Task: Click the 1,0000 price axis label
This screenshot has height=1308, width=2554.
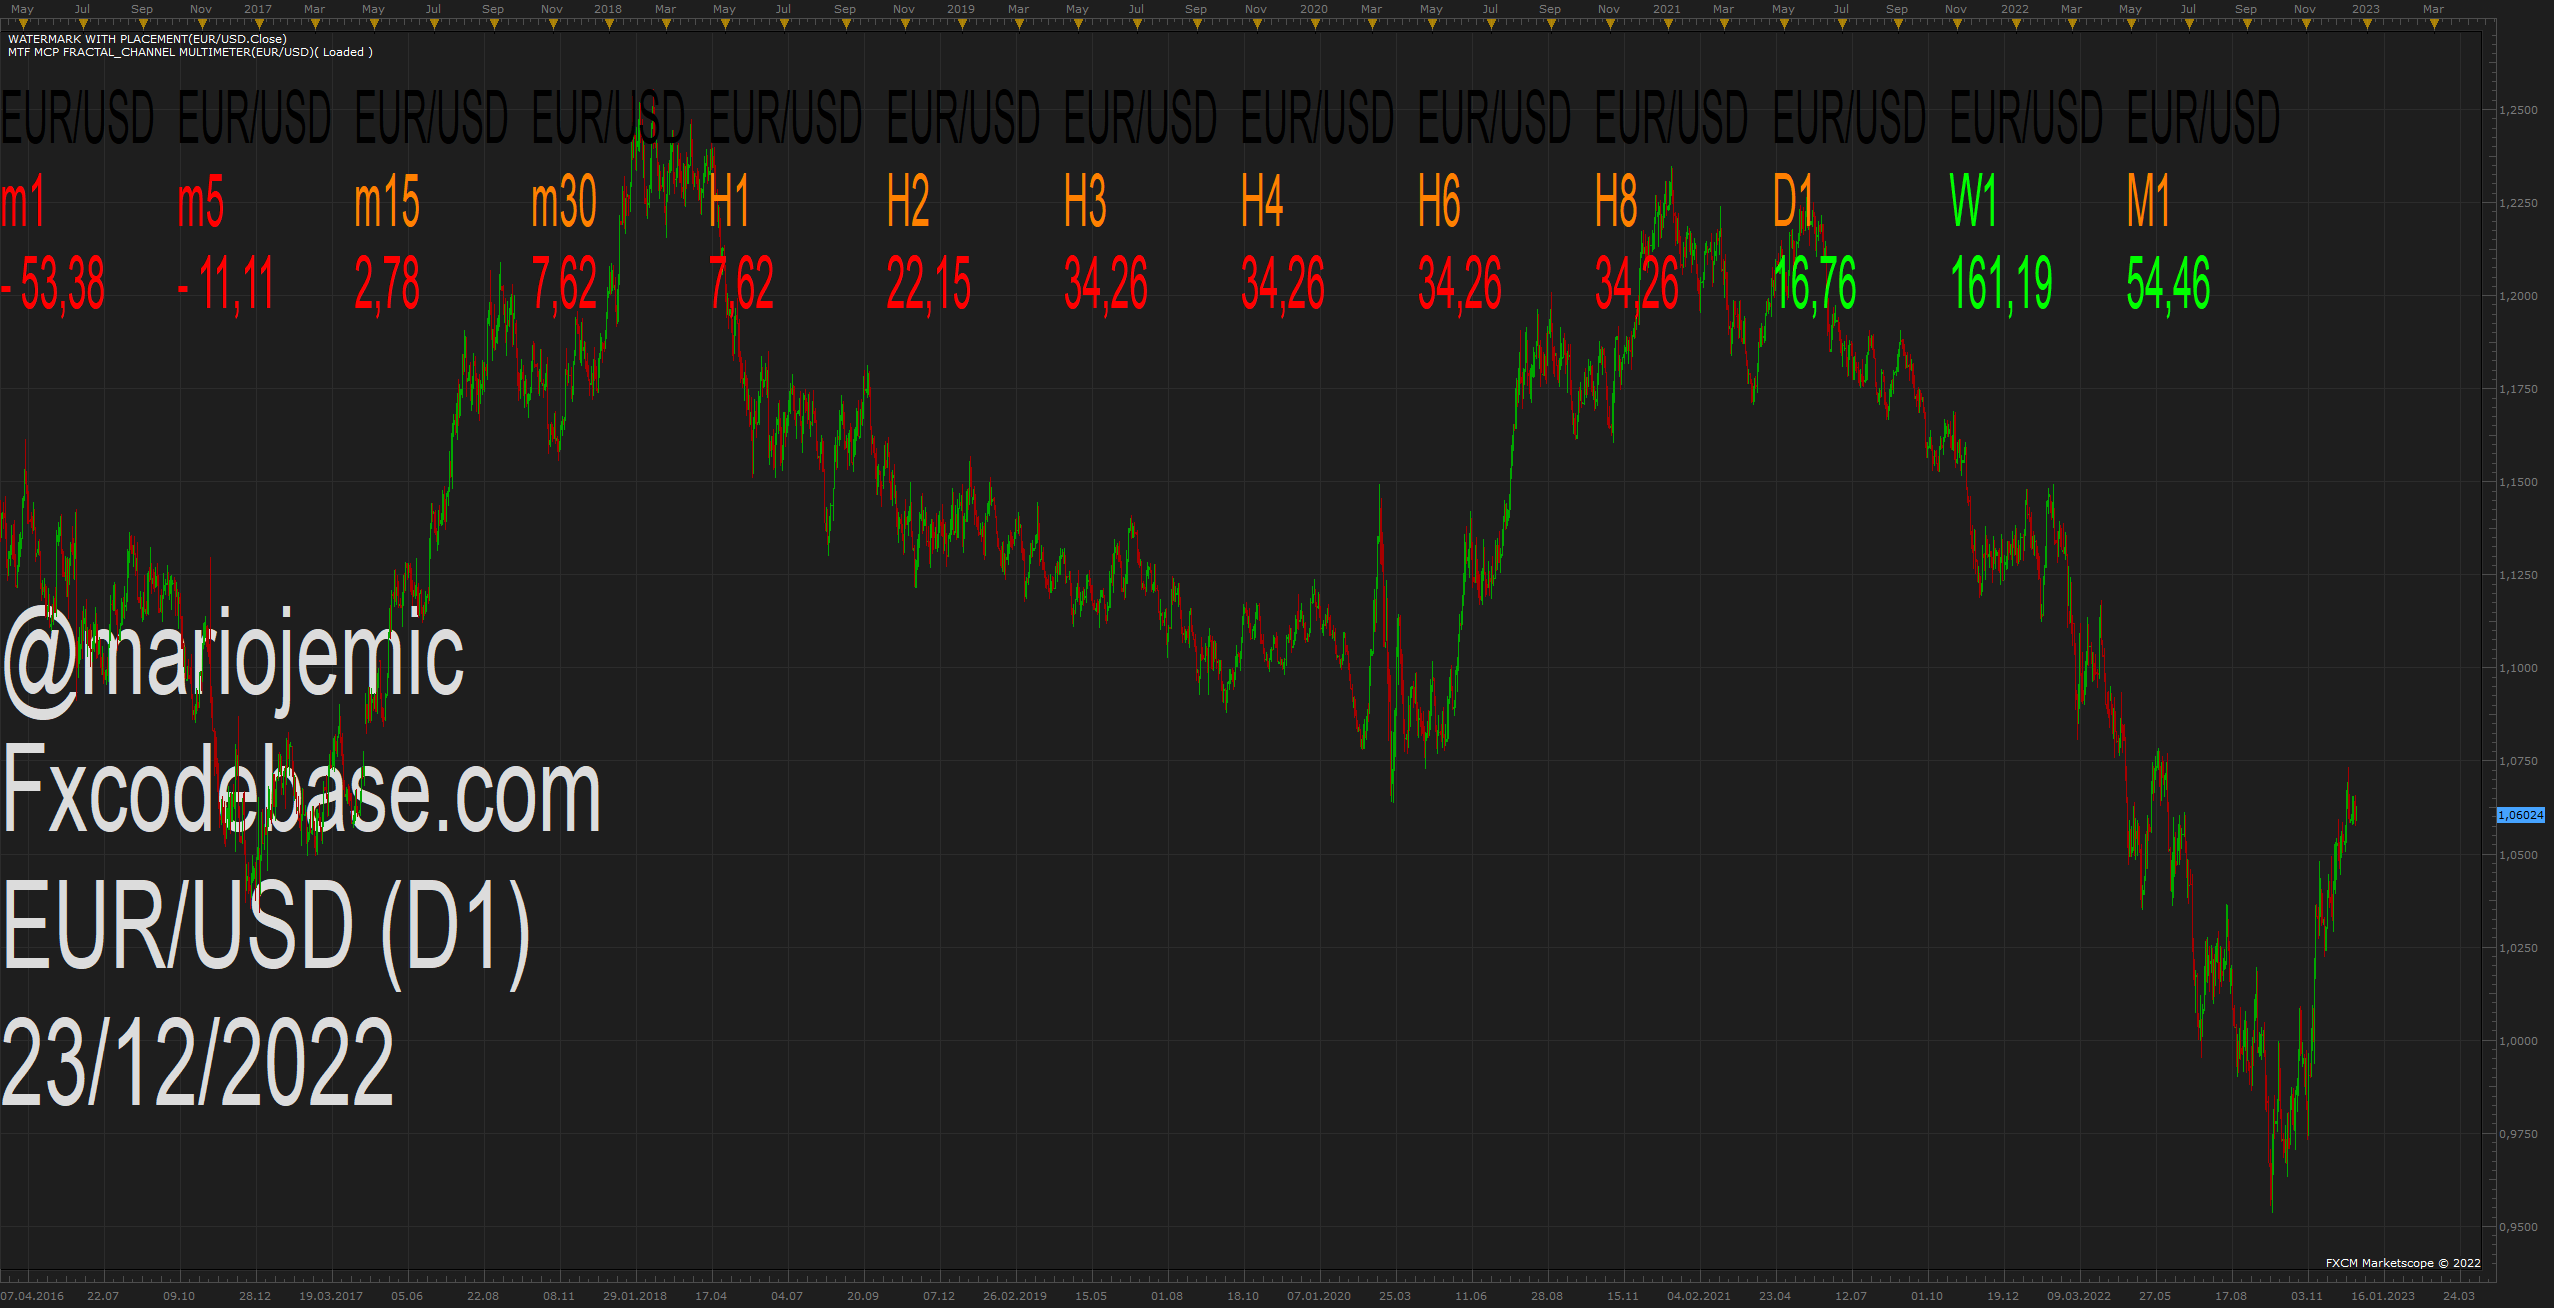Action: point(2518,1041)
